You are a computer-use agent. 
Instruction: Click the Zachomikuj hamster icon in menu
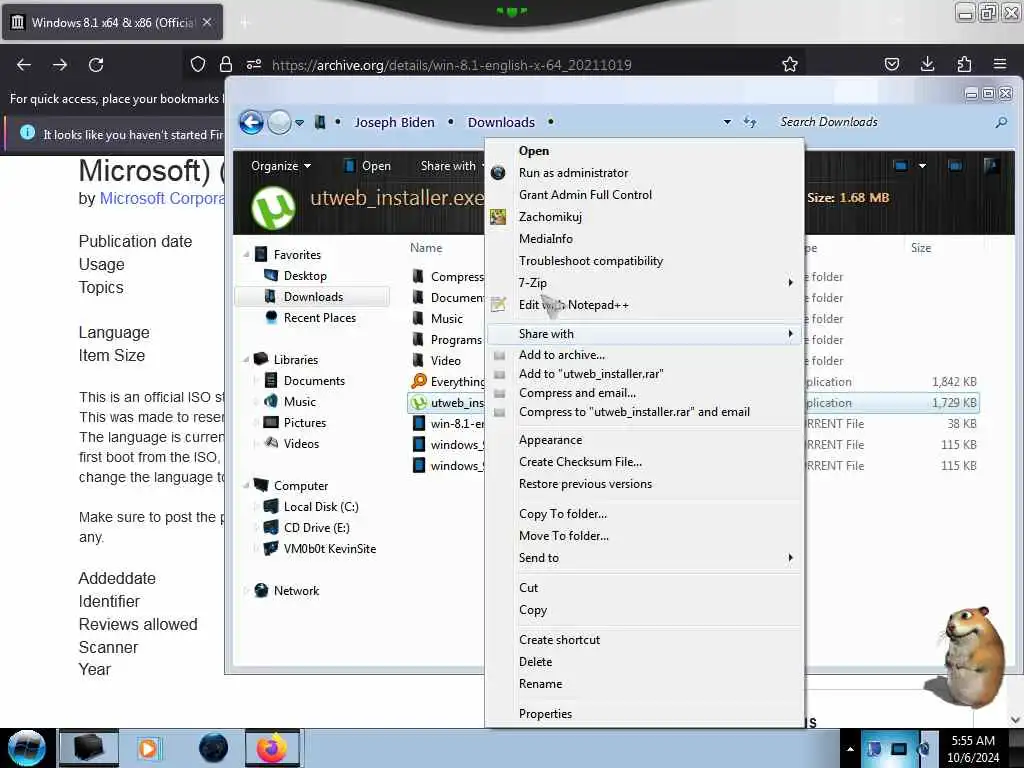pyautogui.click(x=498, y=217)
